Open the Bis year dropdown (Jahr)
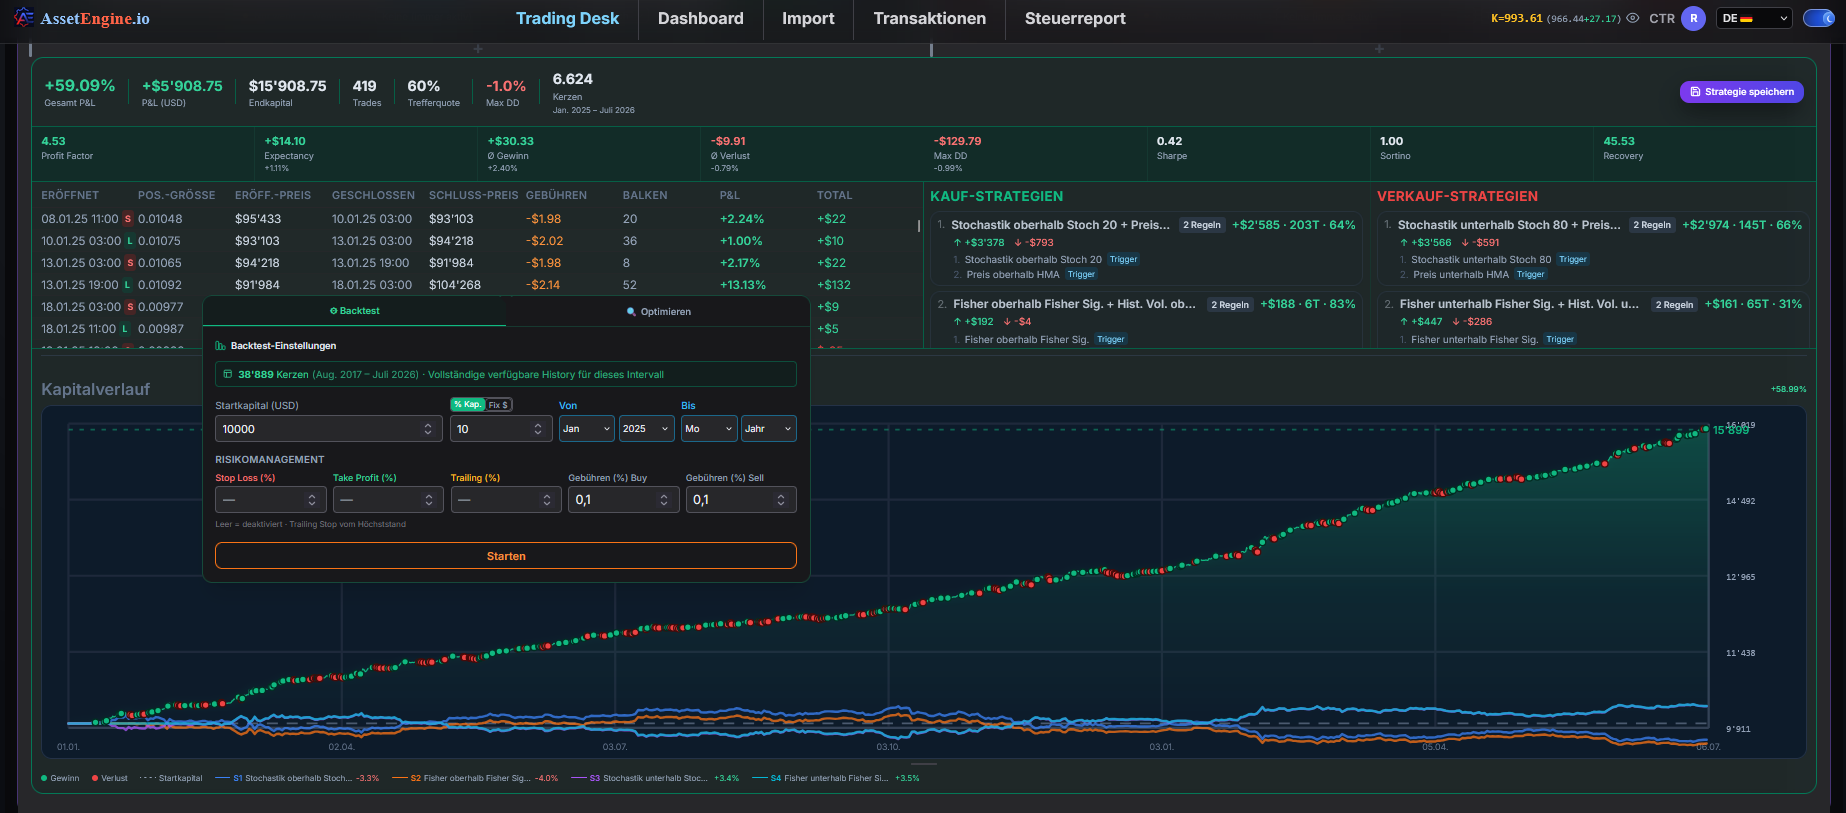The image size is (1846, 813). [768, 429]
